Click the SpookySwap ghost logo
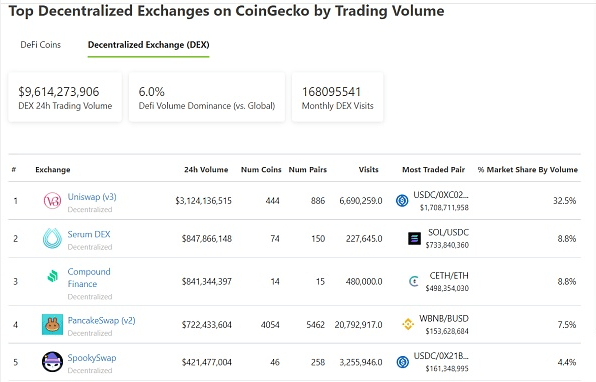The width and height of the screenshot is (596, 382). [52, 362]
